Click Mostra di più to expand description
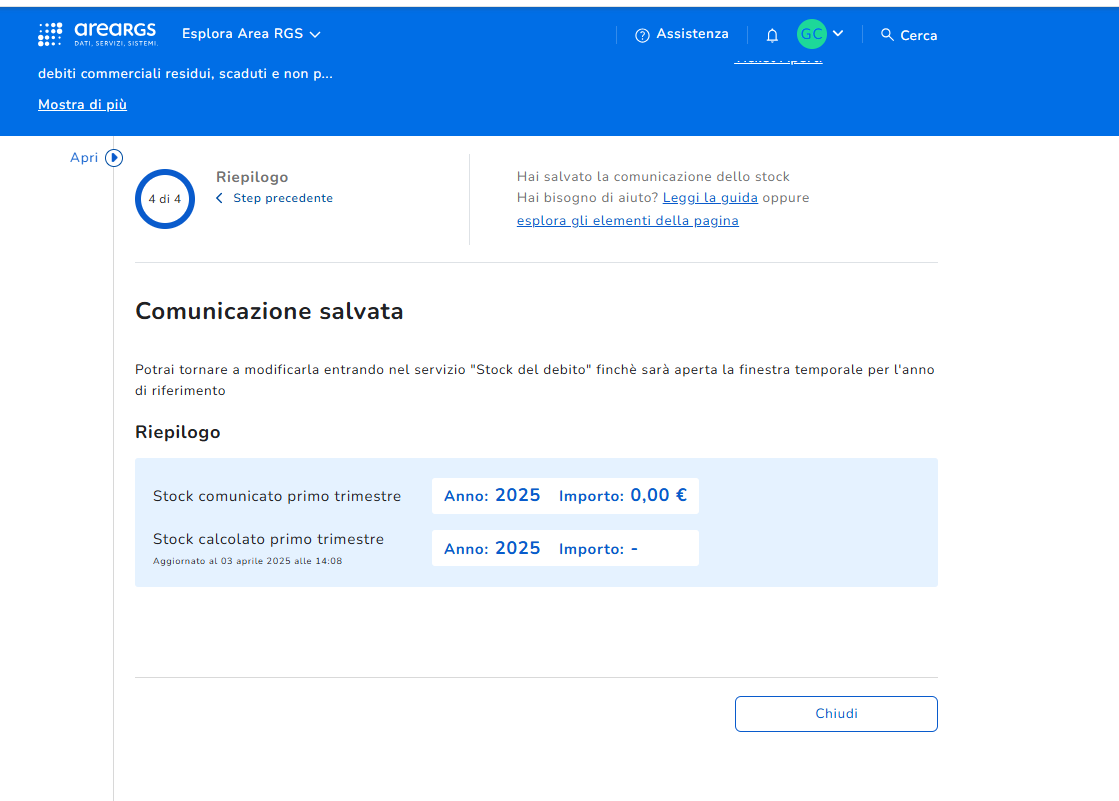The image size is (1119, 801). click(x=82, y=105)
